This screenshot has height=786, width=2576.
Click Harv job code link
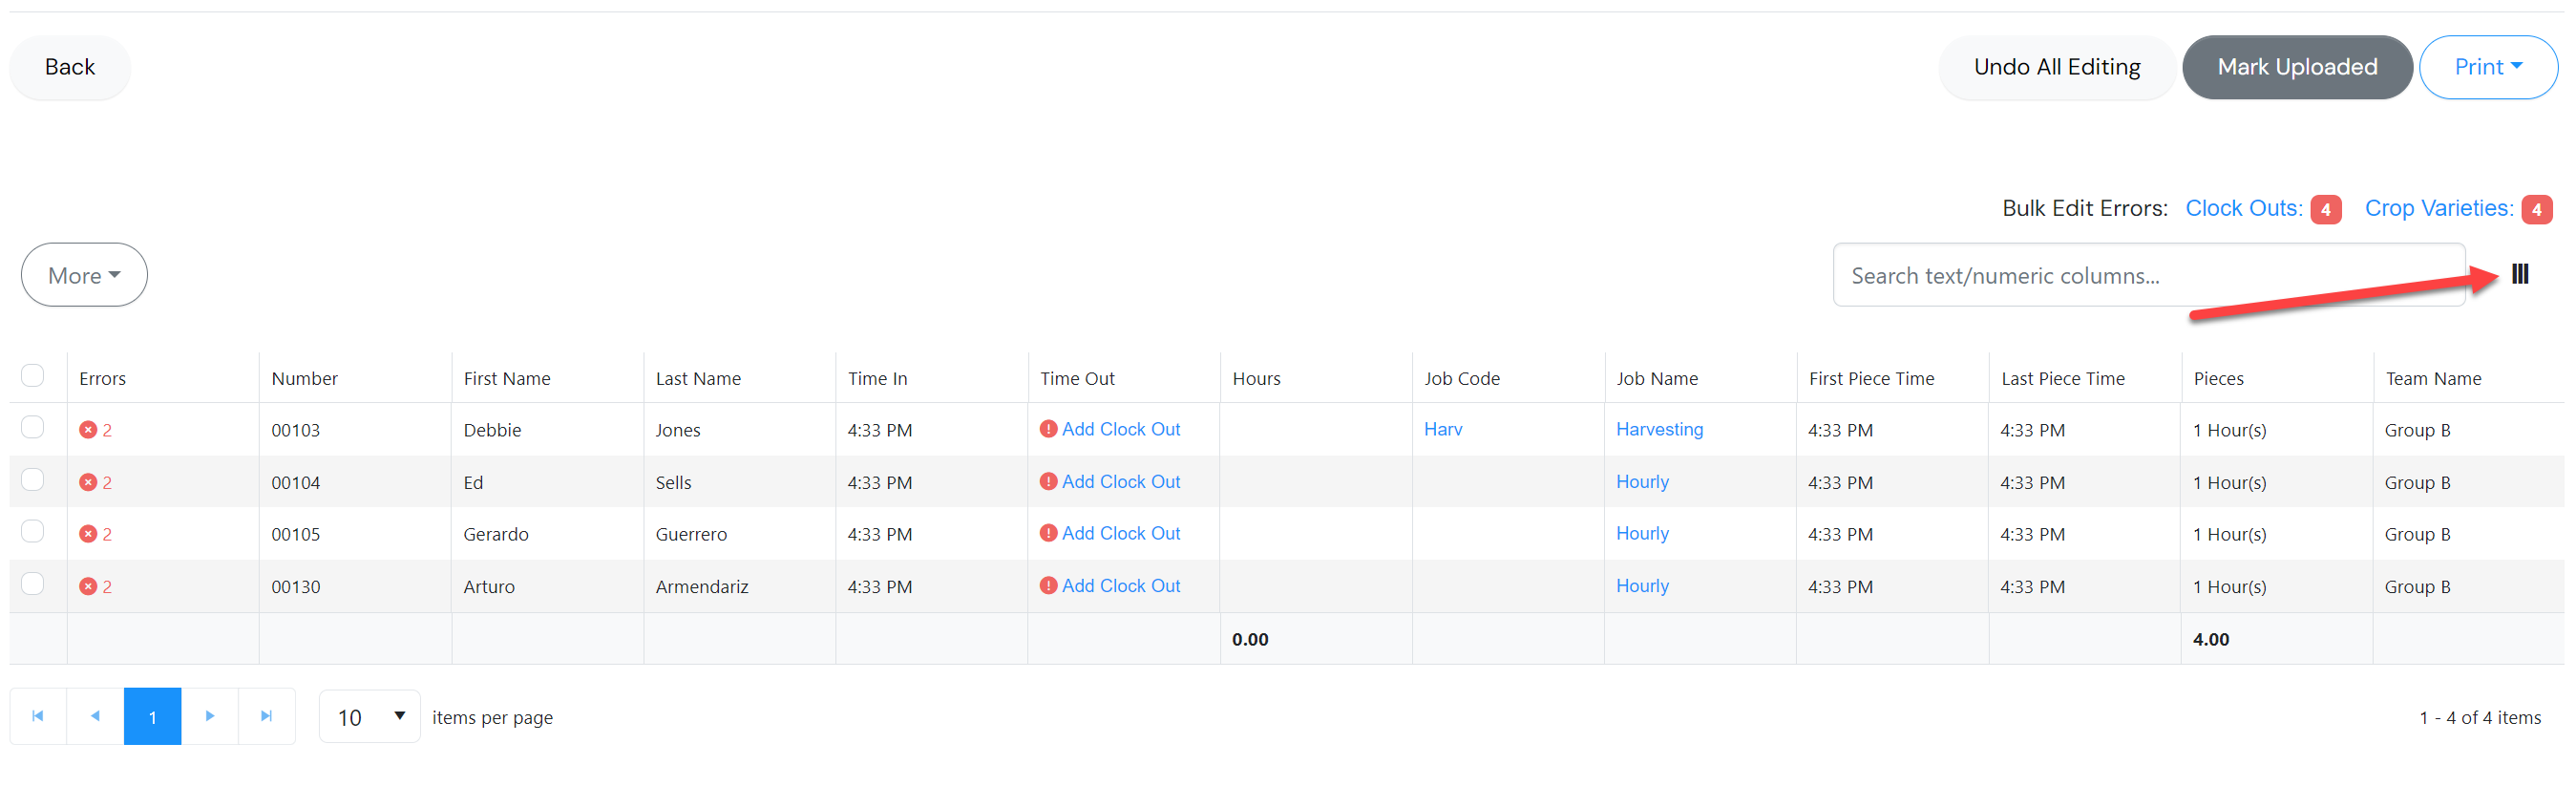click(x=1443, y=429)
